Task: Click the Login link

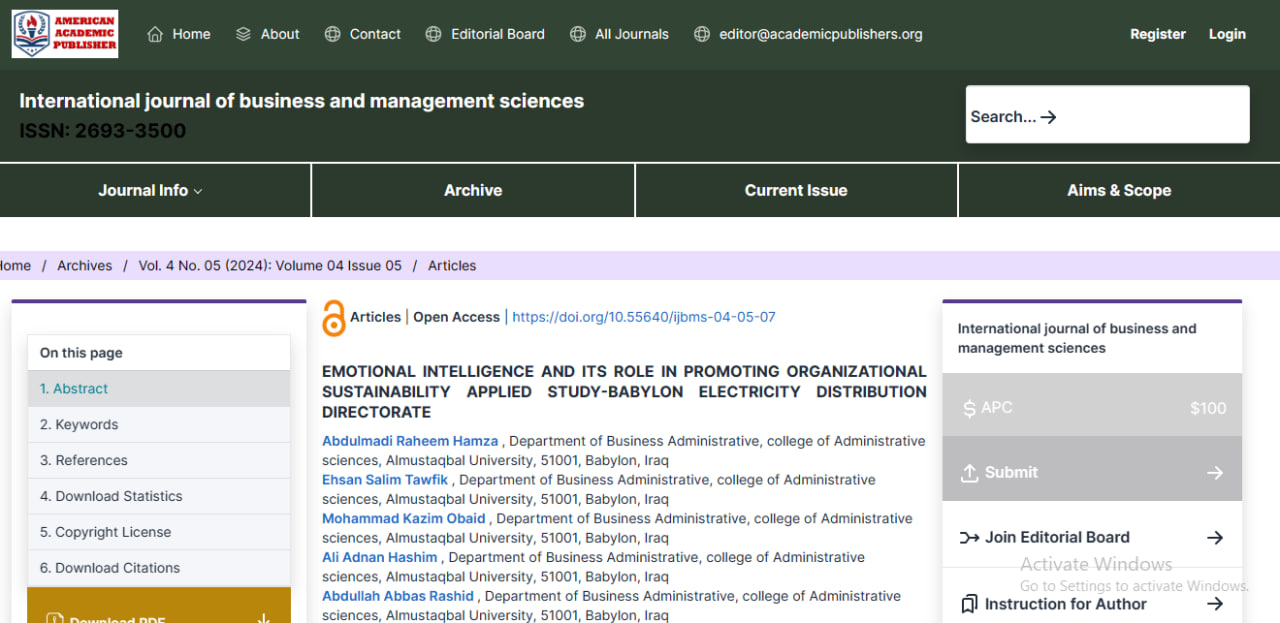Action: pos(1227,34)
